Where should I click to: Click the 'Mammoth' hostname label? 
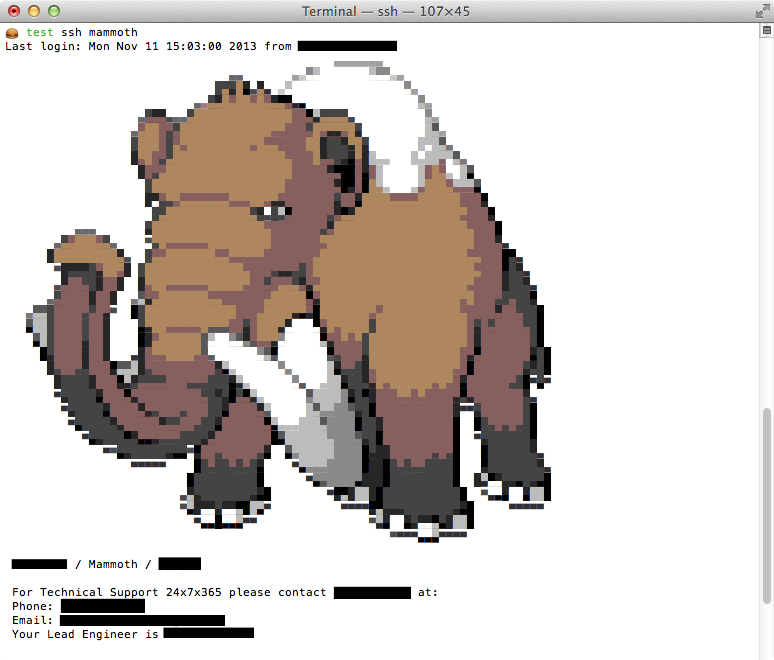pyautogui.click(x=113, y=564)
